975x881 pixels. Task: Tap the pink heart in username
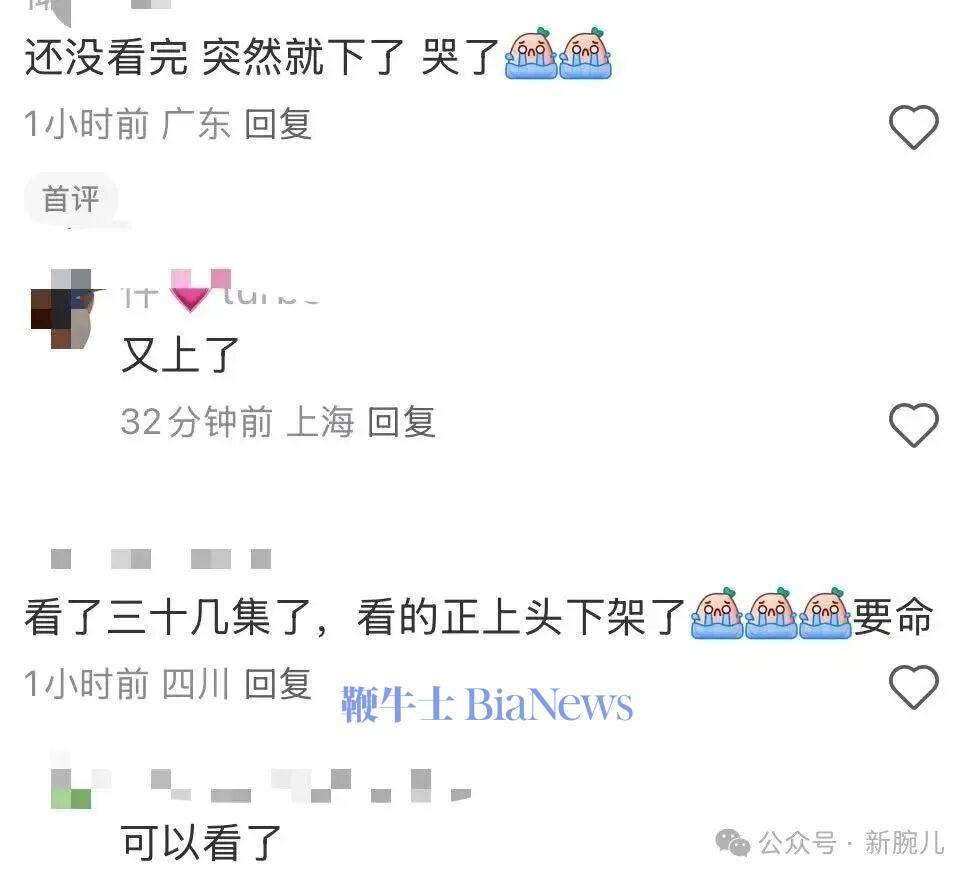click(x=190, y=295)
